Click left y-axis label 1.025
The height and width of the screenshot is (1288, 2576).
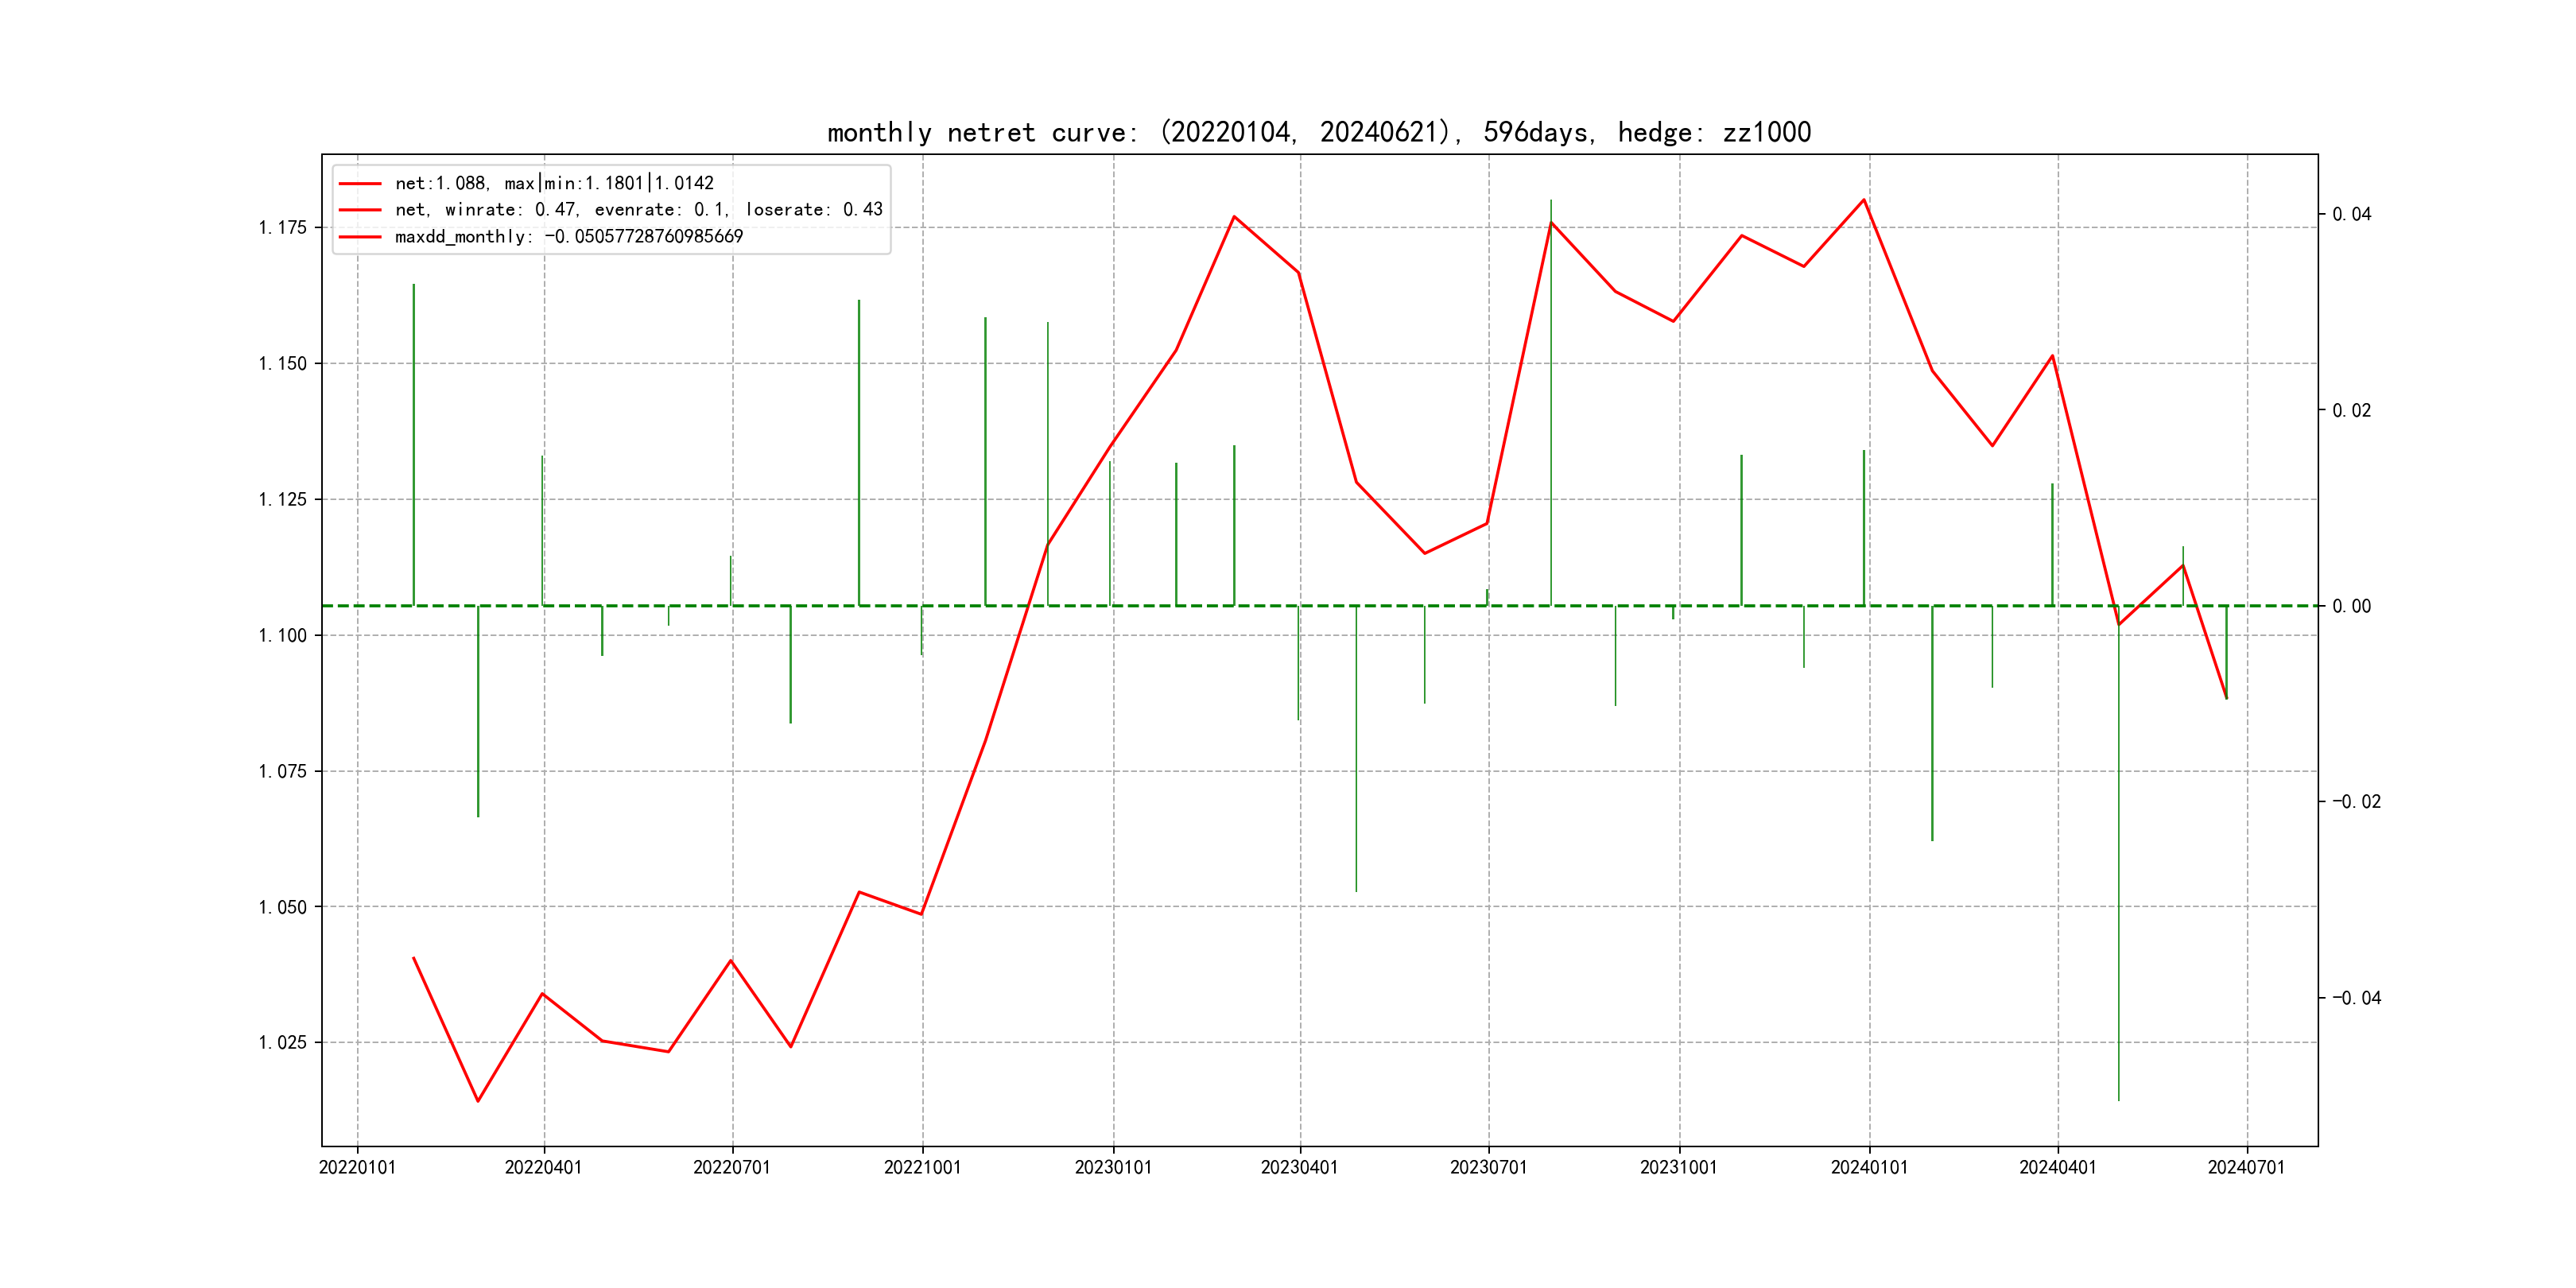283,1043
